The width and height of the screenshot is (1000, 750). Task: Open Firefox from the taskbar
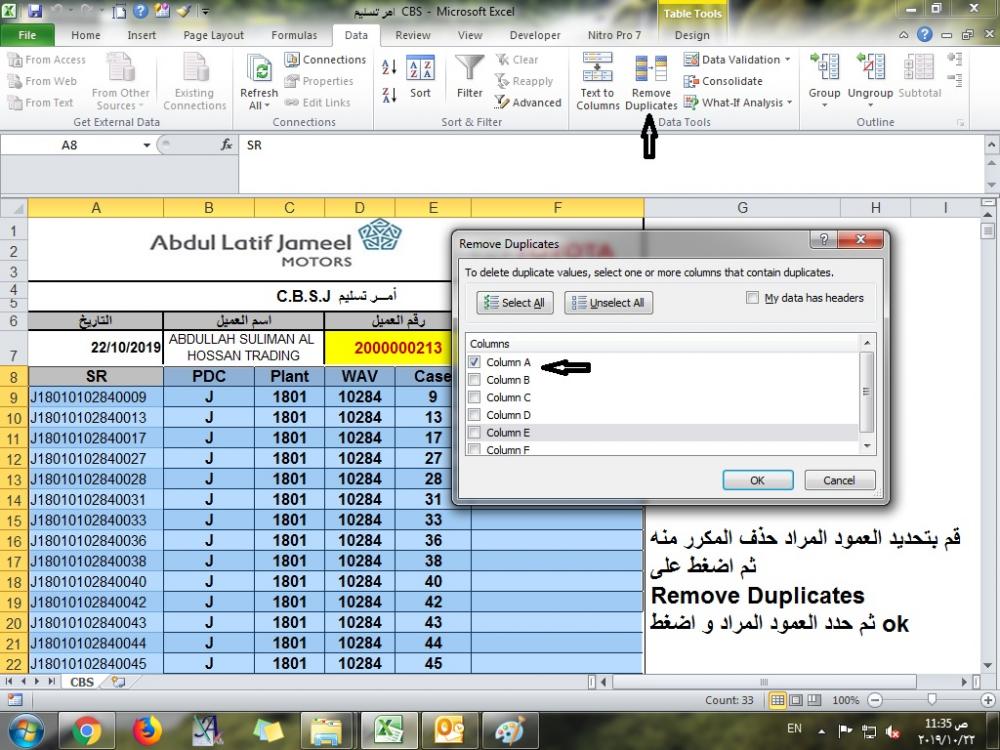(147, 730)
